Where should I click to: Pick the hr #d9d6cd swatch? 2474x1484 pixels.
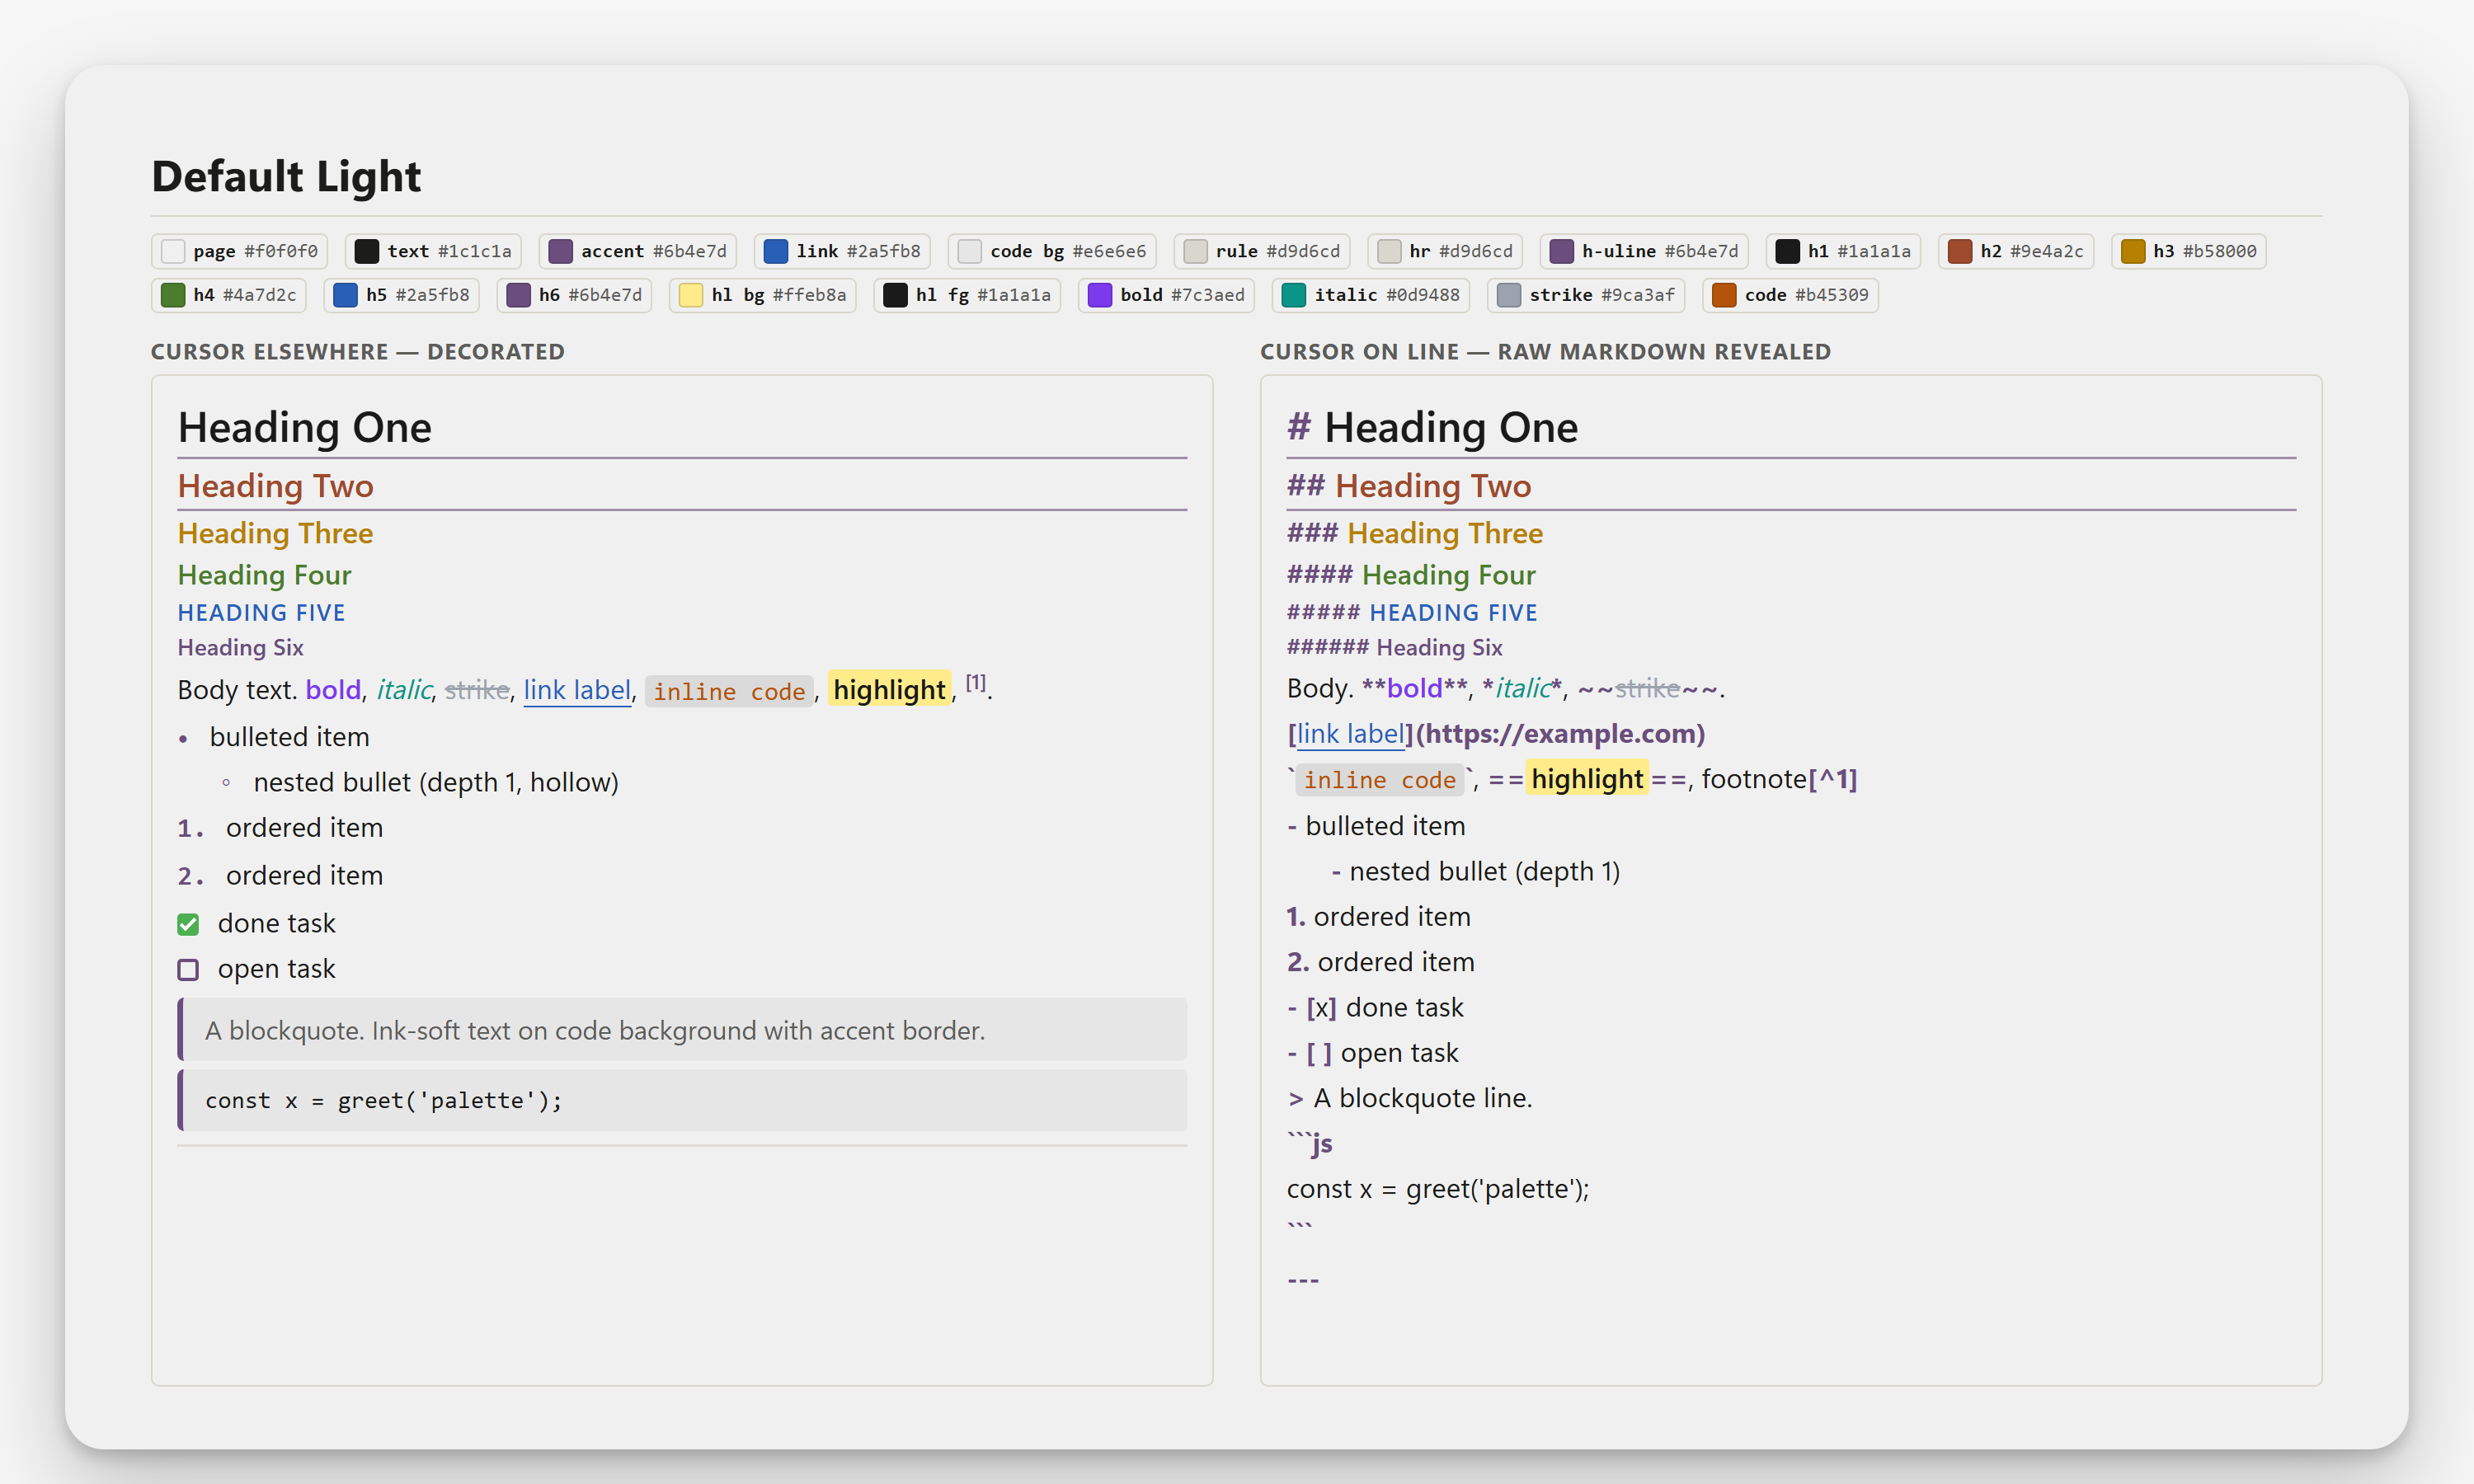1445,251
